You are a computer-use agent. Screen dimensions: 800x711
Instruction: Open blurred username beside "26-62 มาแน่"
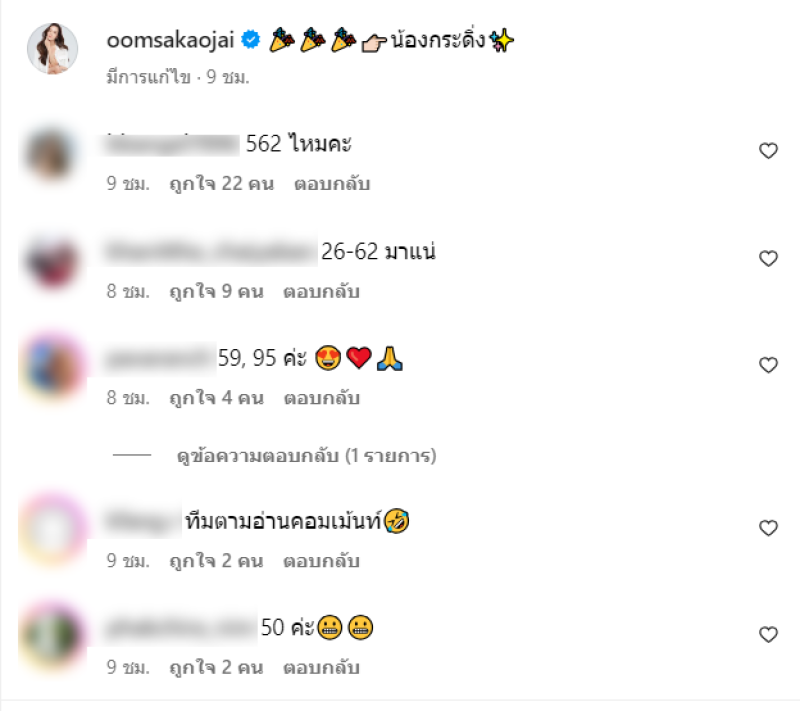click(x=210, y=251)
